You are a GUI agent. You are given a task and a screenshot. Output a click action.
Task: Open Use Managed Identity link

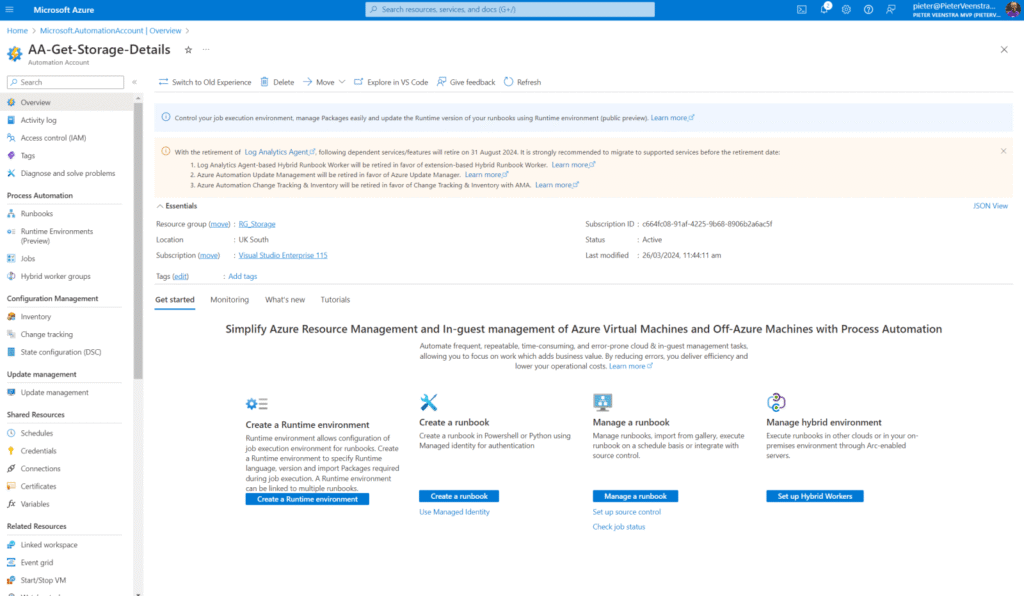coord(454,512)
